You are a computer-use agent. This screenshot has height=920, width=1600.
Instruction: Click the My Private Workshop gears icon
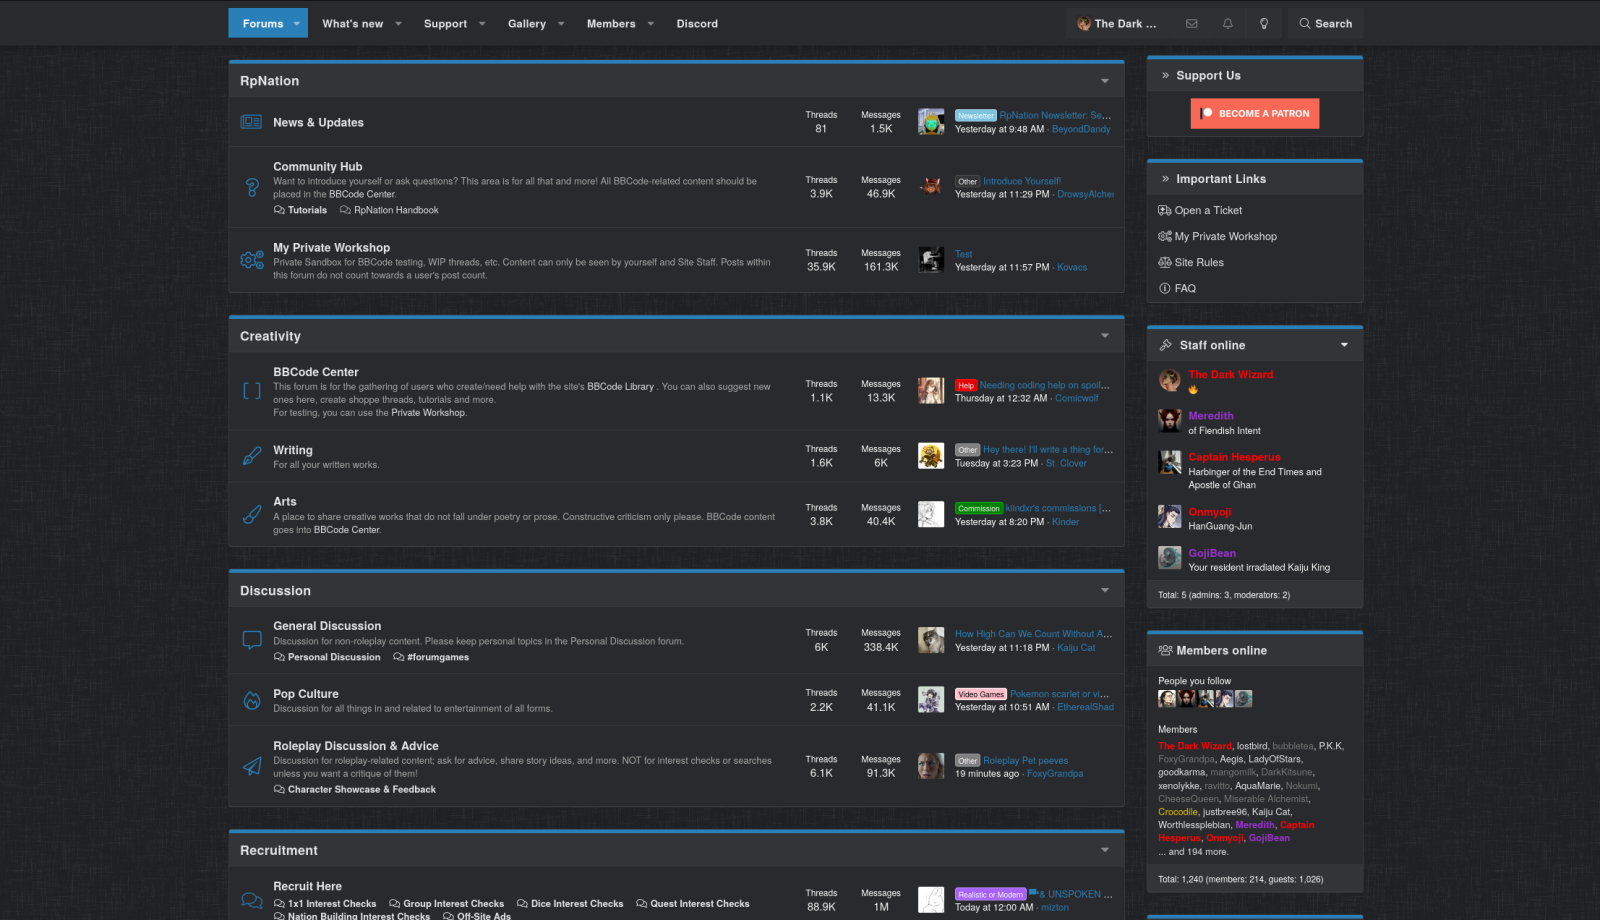point(252,260)
